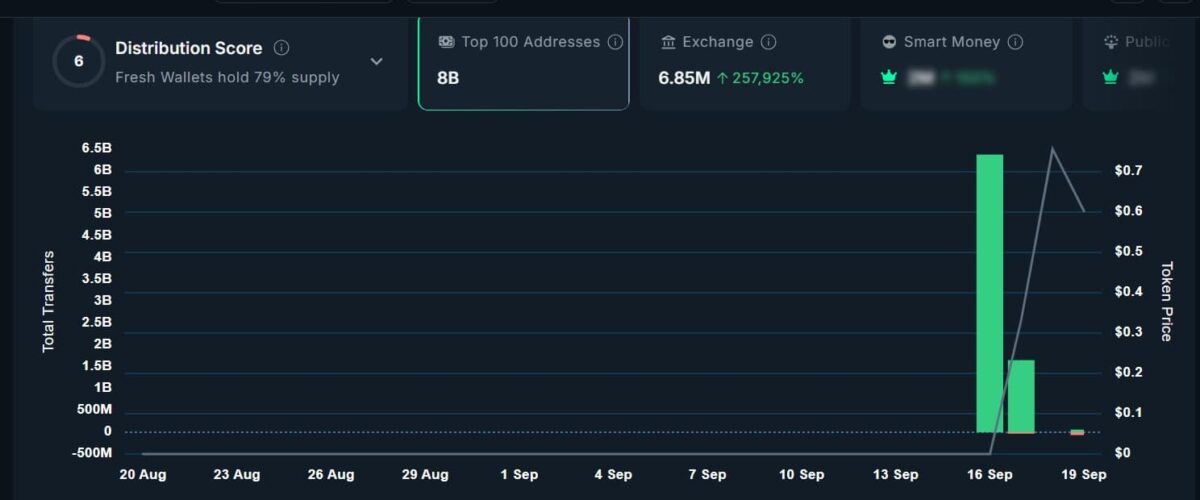1200x500 pixels.
Task: Expand the Distribution Score chevron
Action: click(376, 61)
